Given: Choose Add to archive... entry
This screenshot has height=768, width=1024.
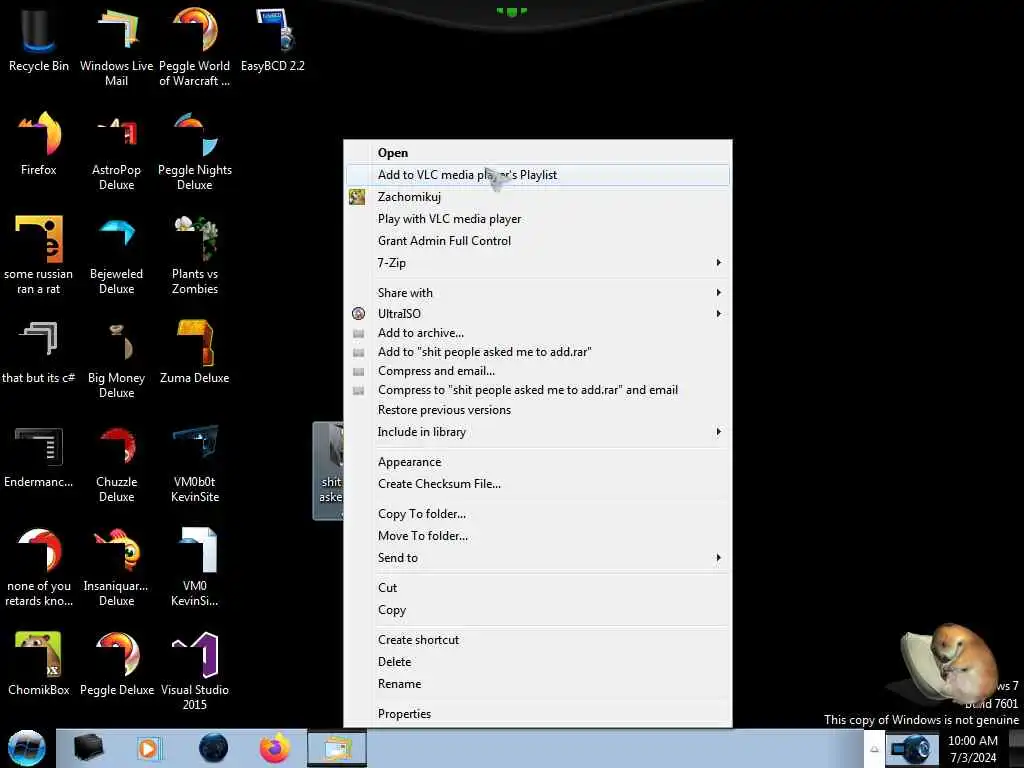Looking at the screenshot, I should [537, 333].
